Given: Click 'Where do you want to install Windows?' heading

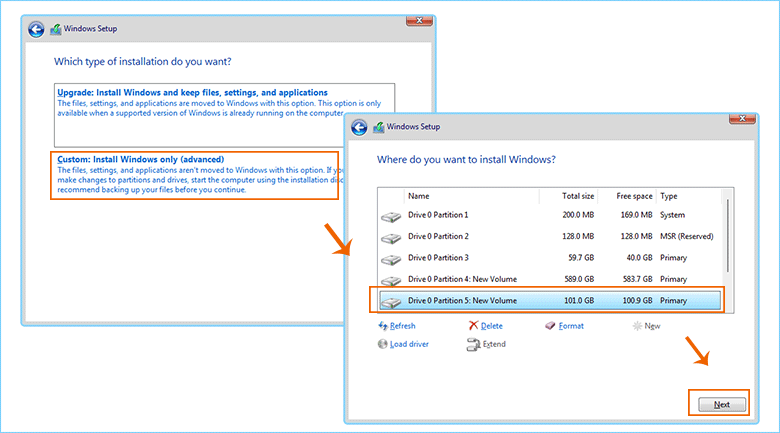Looking at the screenshot, I should point(466,160).
